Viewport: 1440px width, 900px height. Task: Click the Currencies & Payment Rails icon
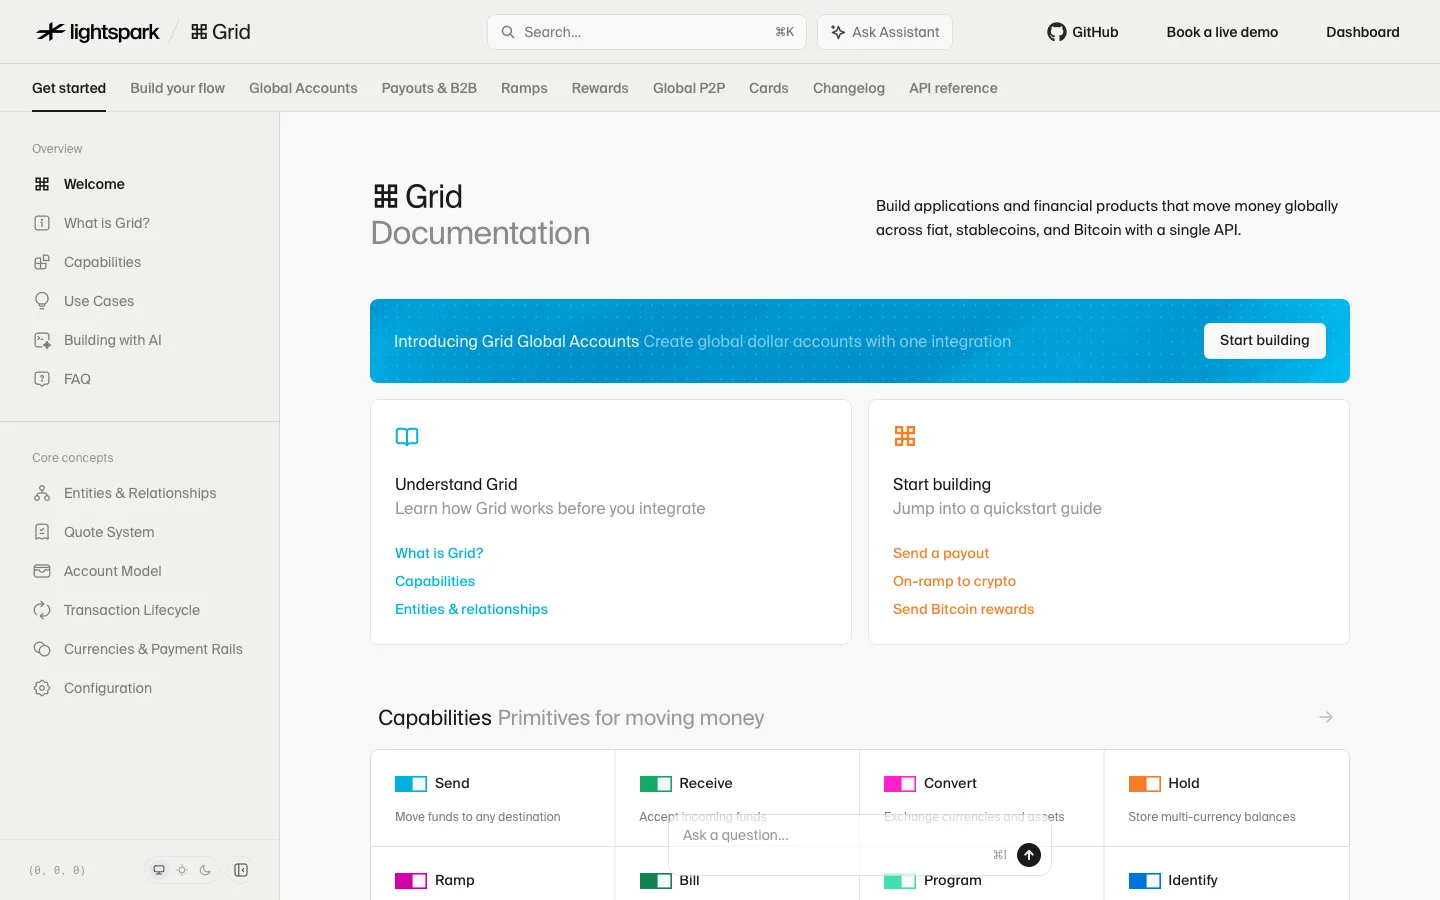[x=42, y=649]
